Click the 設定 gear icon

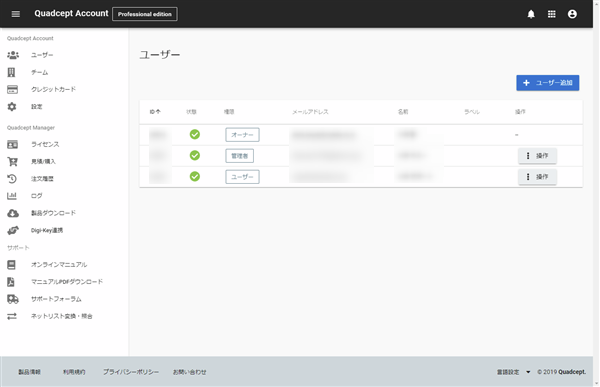click(x=12, y=106)
